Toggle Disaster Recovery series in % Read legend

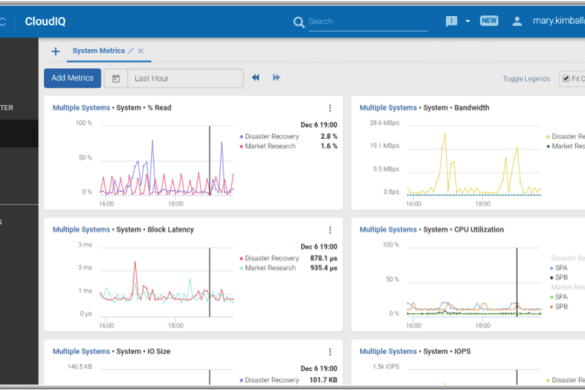point(272,137)
